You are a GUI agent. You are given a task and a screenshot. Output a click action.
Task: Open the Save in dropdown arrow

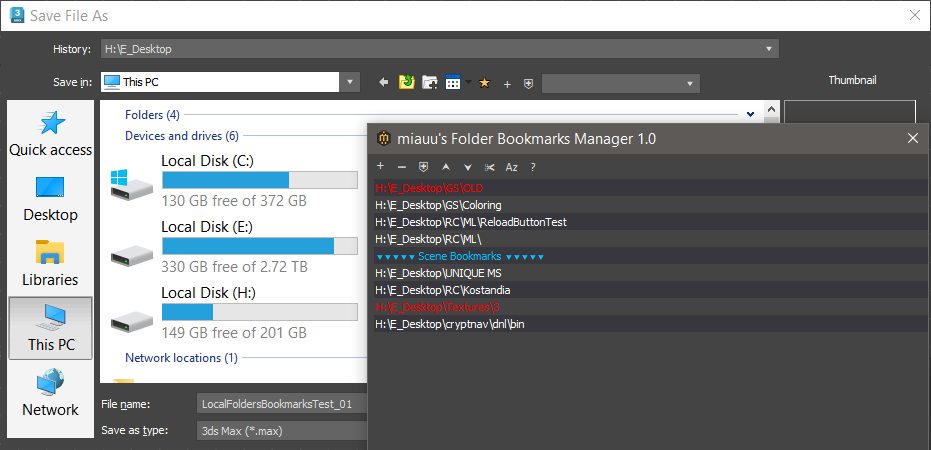[x=349, y=82]
